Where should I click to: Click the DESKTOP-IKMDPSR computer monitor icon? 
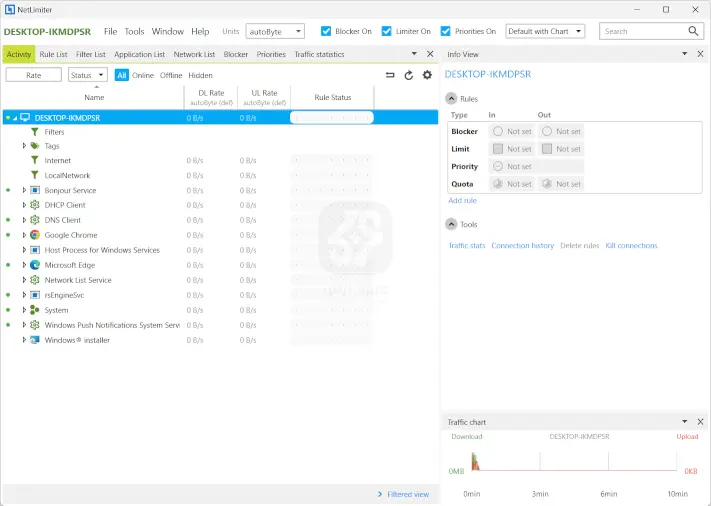[25, 118]
